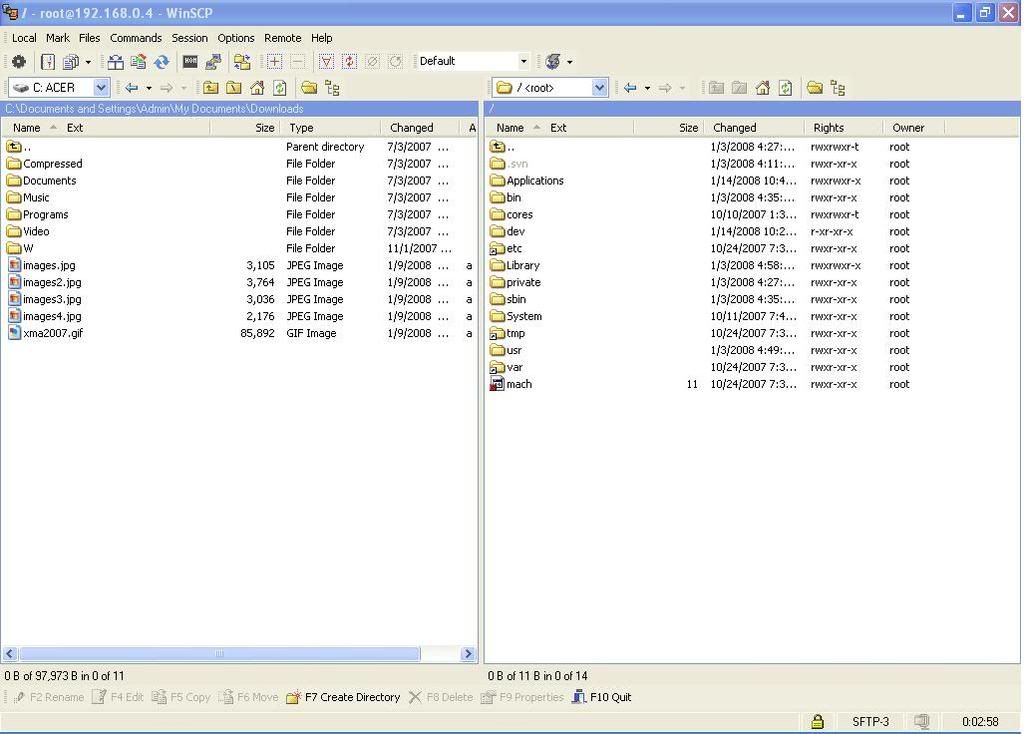Click the session globe icon
Screen dimensions: 1024x734
[552, 61]
